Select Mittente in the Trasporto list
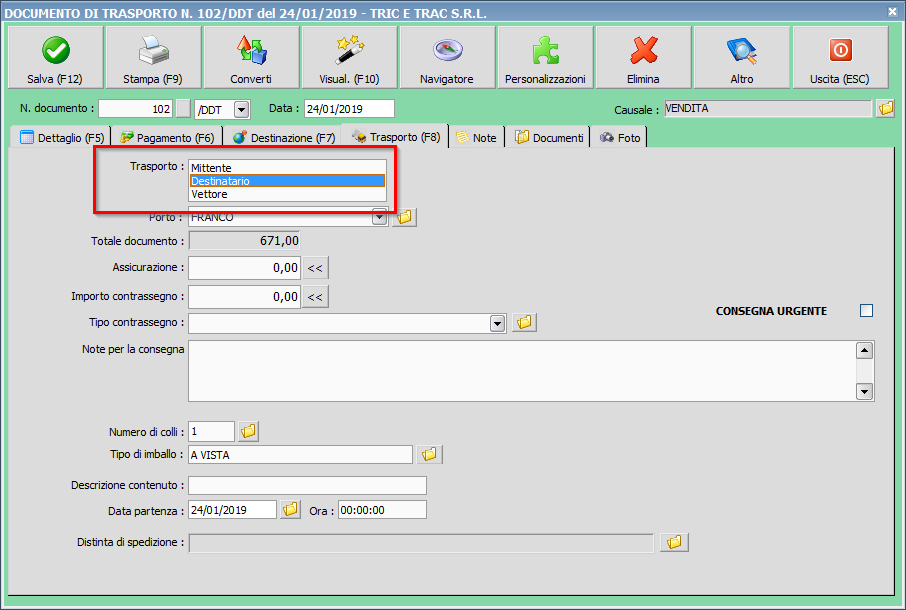This screenshot has width=906, height=610. click(x=287, y=168)
